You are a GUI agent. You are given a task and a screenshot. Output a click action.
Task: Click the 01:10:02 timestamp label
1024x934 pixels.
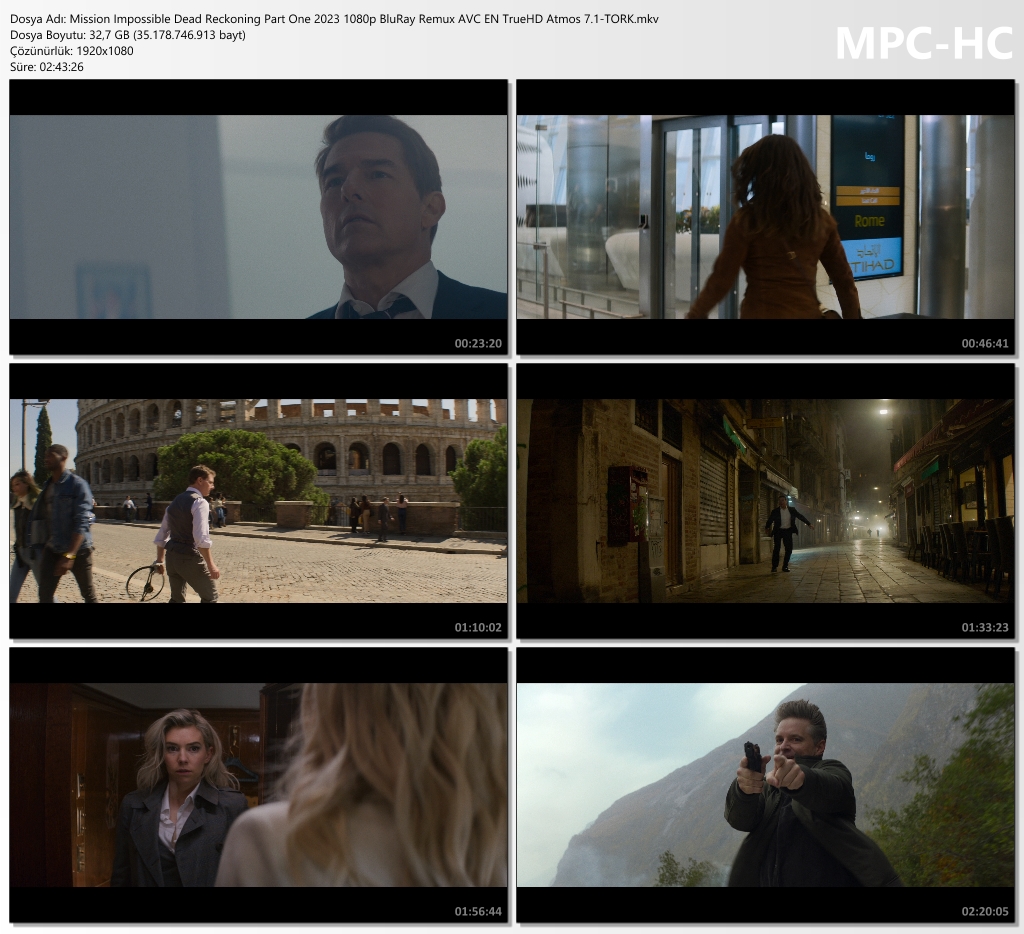tap(478, 627)
